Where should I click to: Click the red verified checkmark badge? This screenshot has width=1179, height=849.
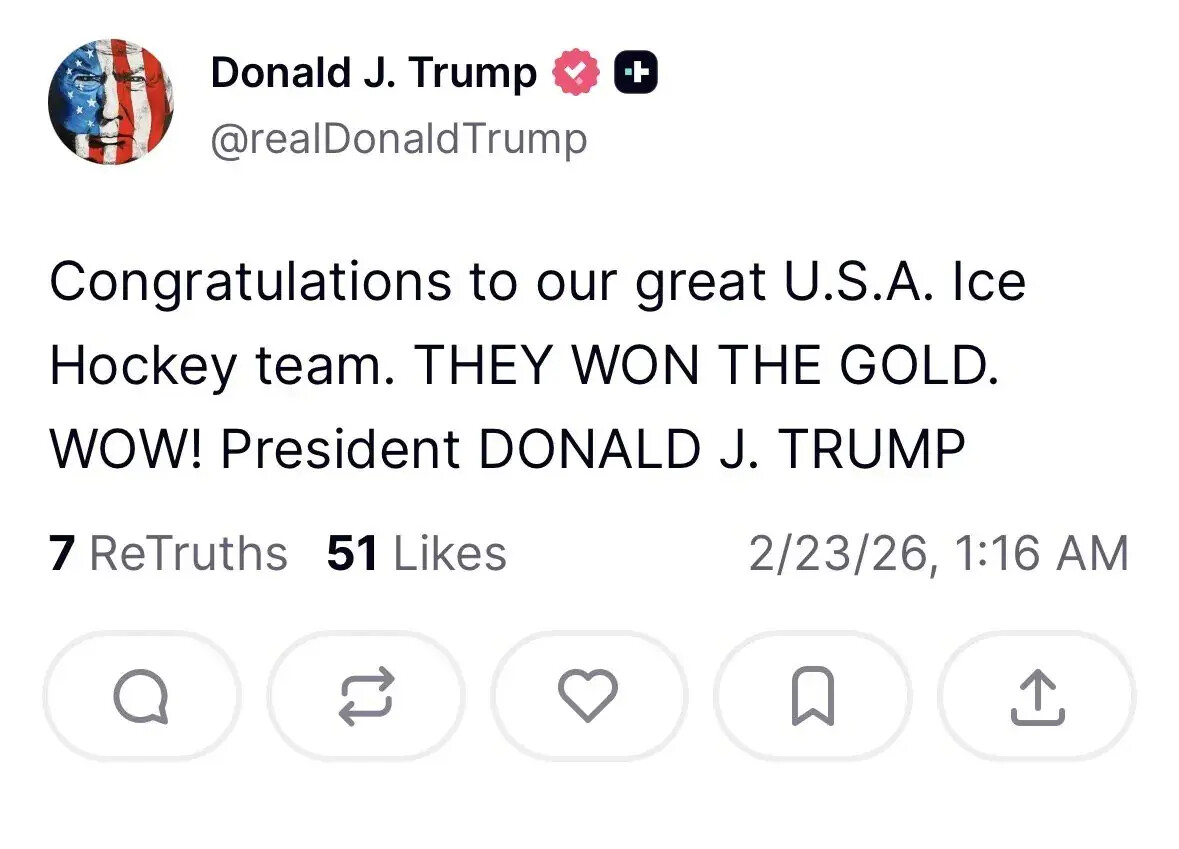click(575, 73)
